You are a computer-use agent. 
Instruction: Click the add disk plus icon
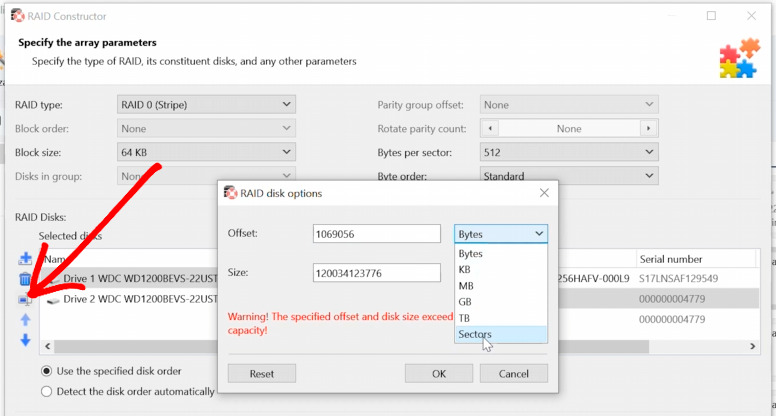(25, 259)
